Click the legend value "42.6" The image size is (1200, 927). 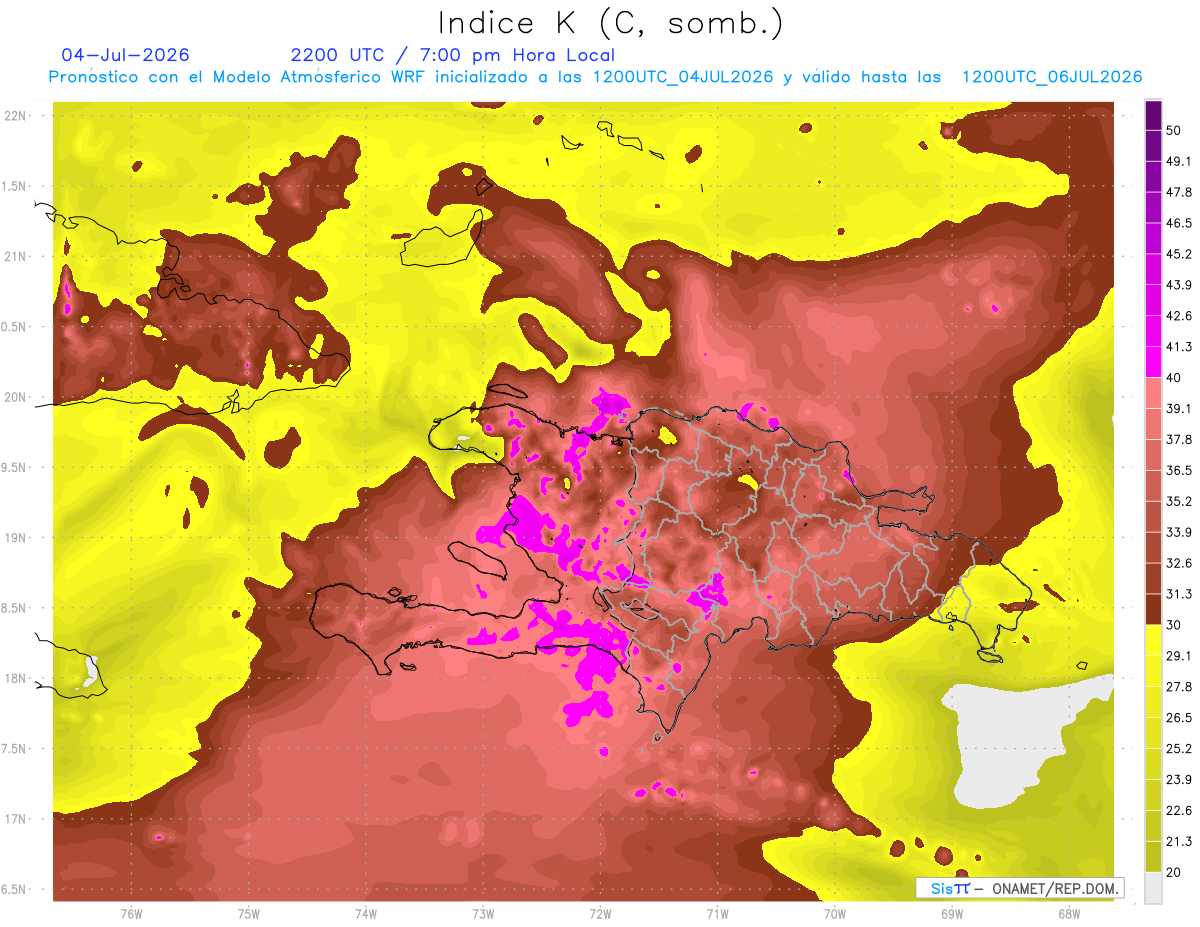1178,316
